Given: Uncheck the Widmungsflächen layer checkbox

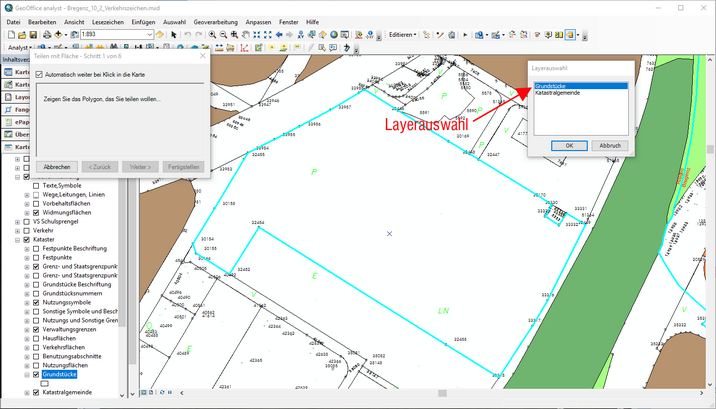Looking at the screenshot, I should [37, 212].
